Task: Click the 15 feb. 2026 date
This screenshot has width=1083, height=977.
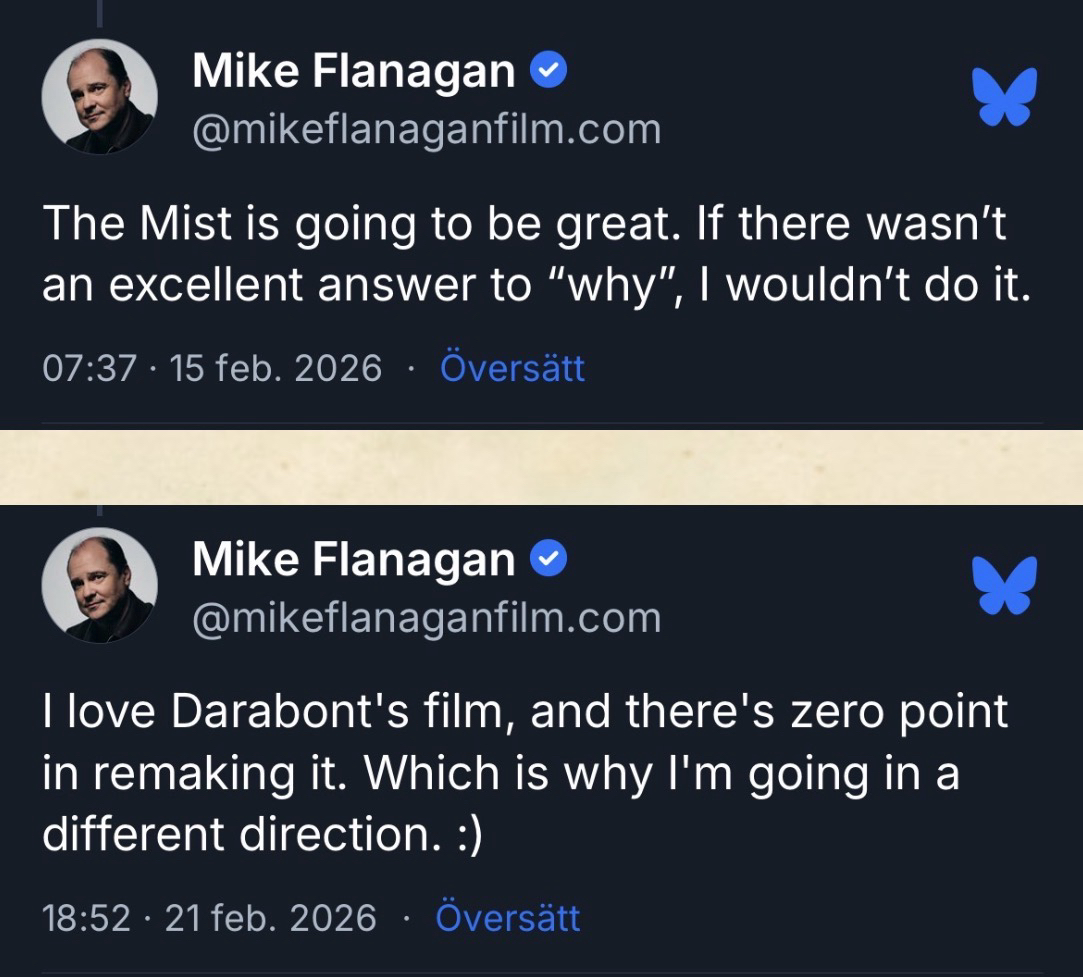Action: click(x=276, y=369)
